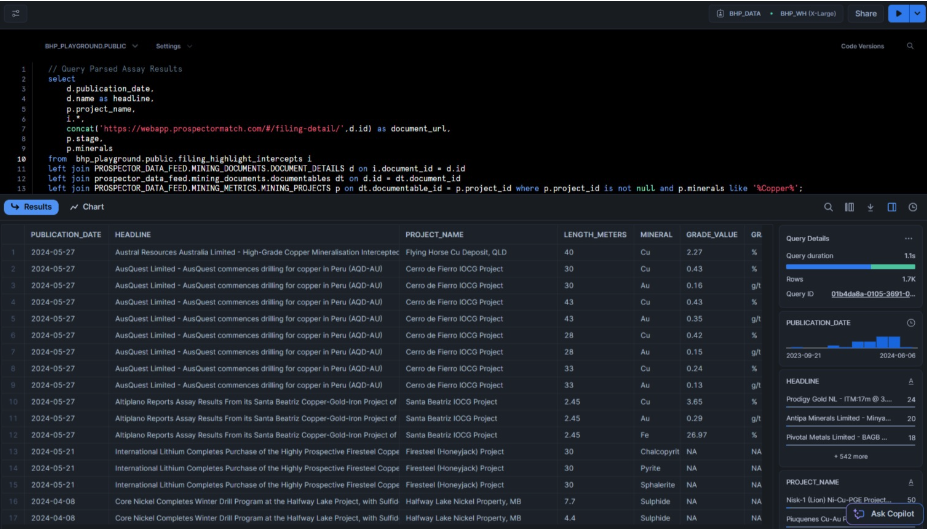The height and width of the screenshot is (529, 928).
Task: Click the publication date histogram chart
Action: 850,341
